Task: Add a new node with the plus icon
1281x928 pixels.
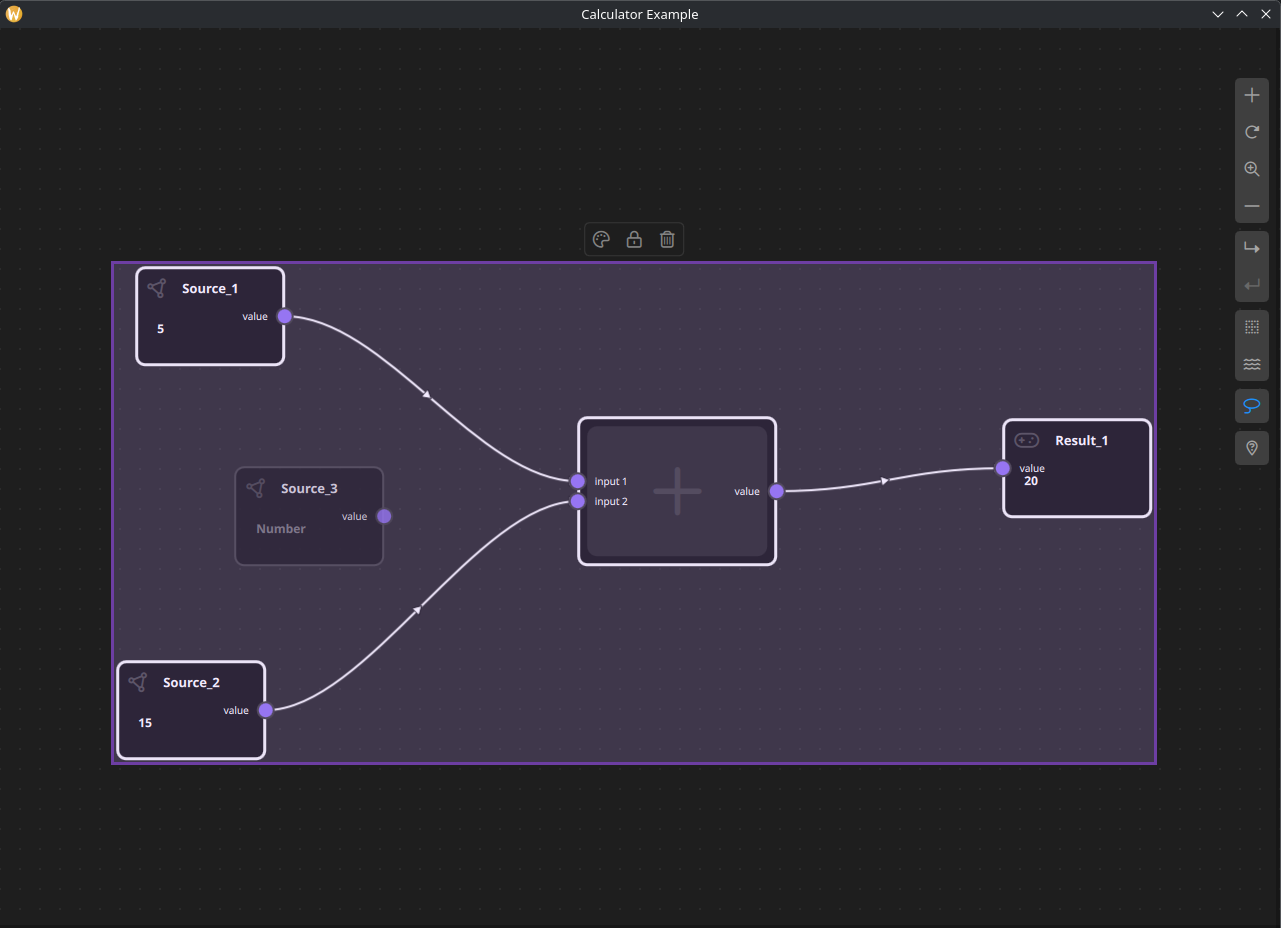Action: tap(1251, 94)
